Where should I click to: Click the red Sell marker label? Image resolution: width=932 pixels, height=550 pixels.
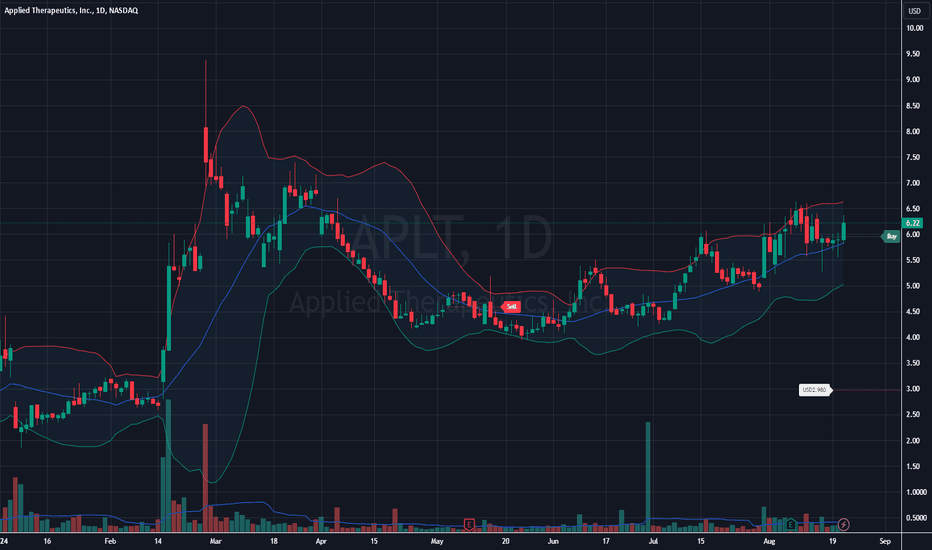point(511,307)
